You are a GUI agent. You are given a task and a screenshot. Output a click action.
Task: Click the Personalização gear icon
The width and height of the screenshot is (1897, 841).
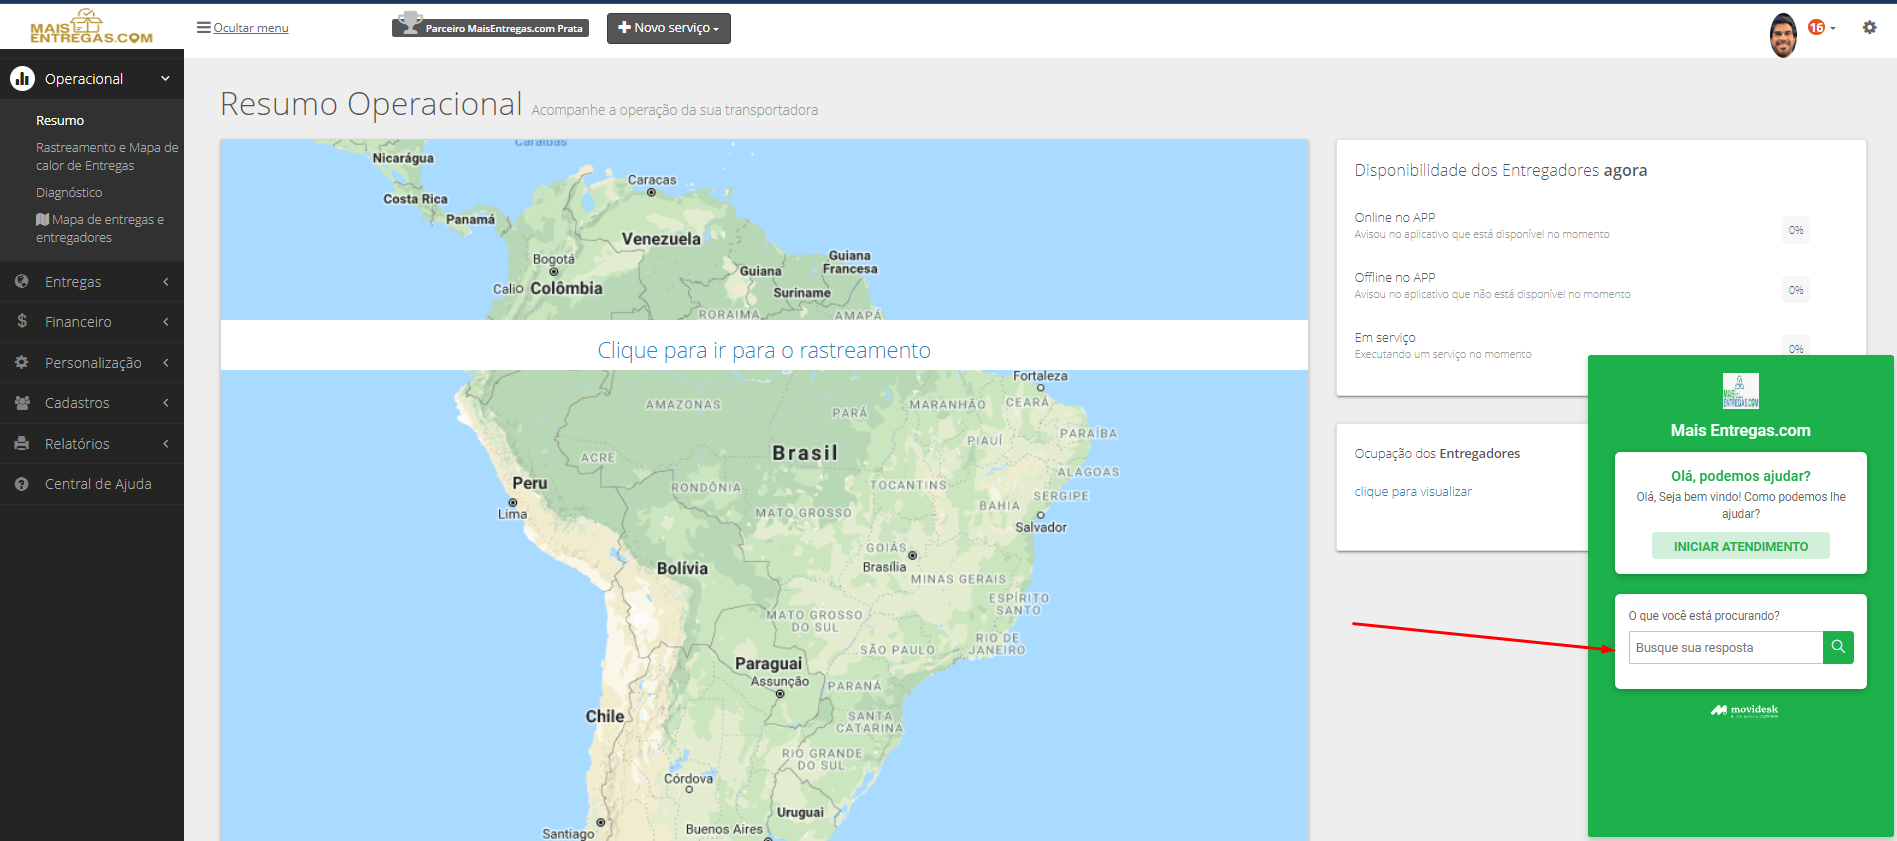click(x=22, y=363)
